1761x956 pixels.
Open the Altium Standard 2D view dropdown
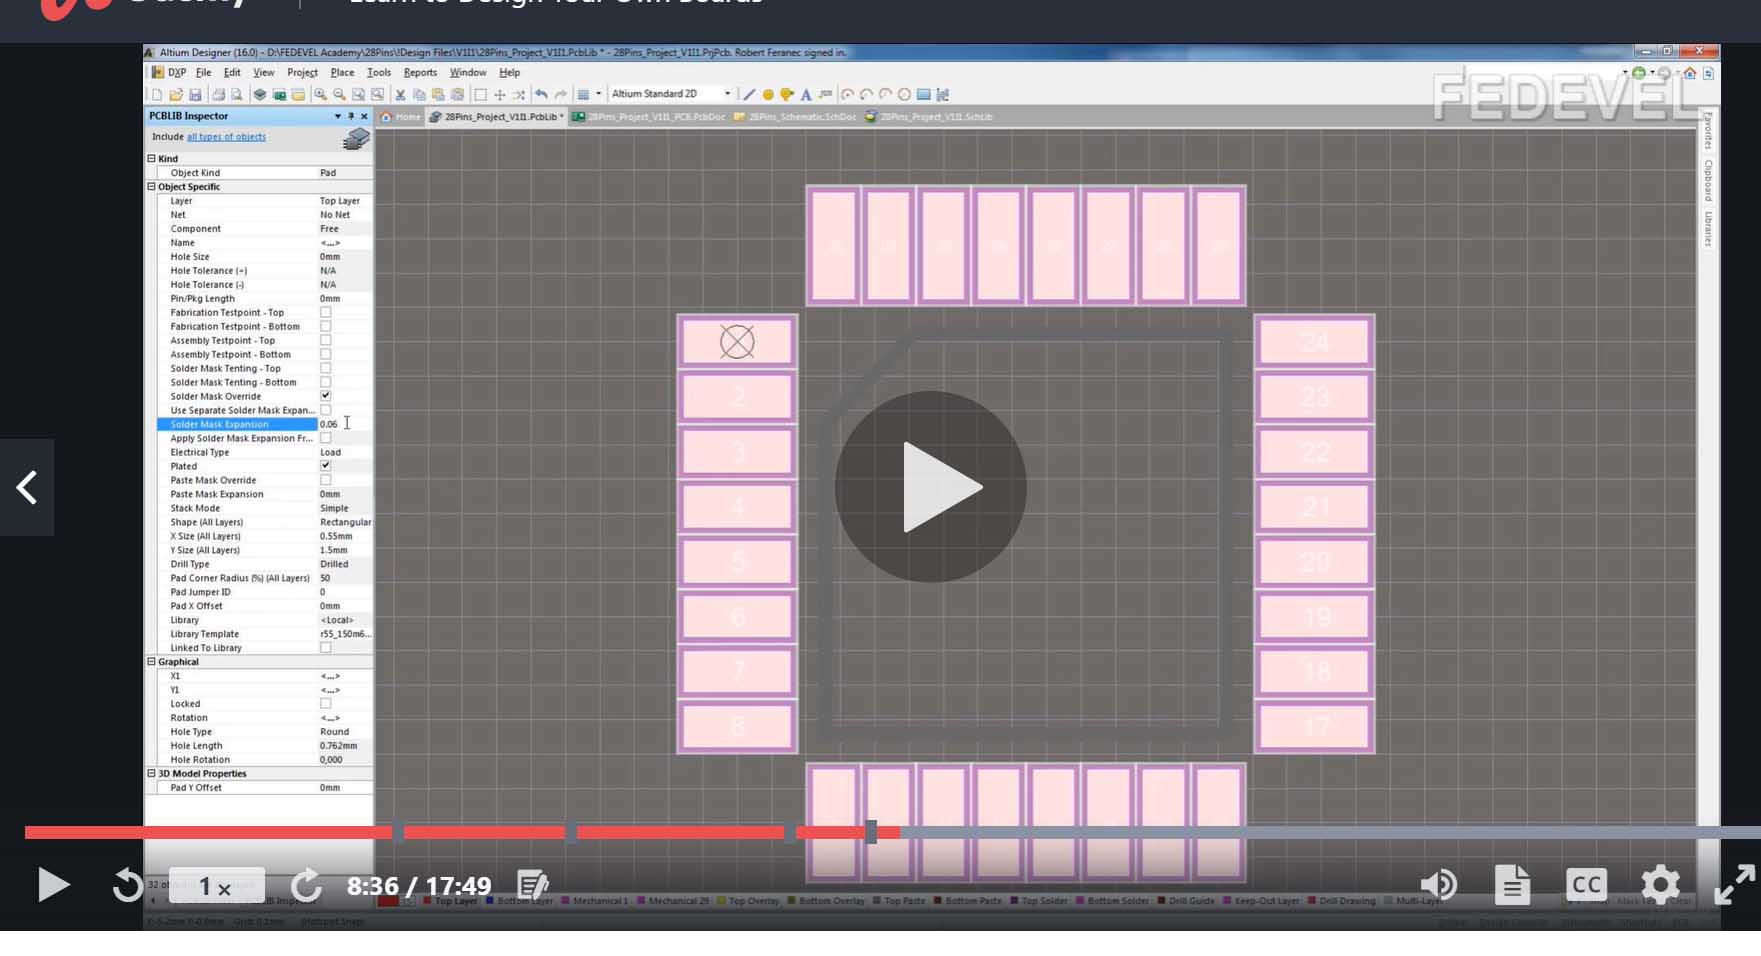(727, 94)
